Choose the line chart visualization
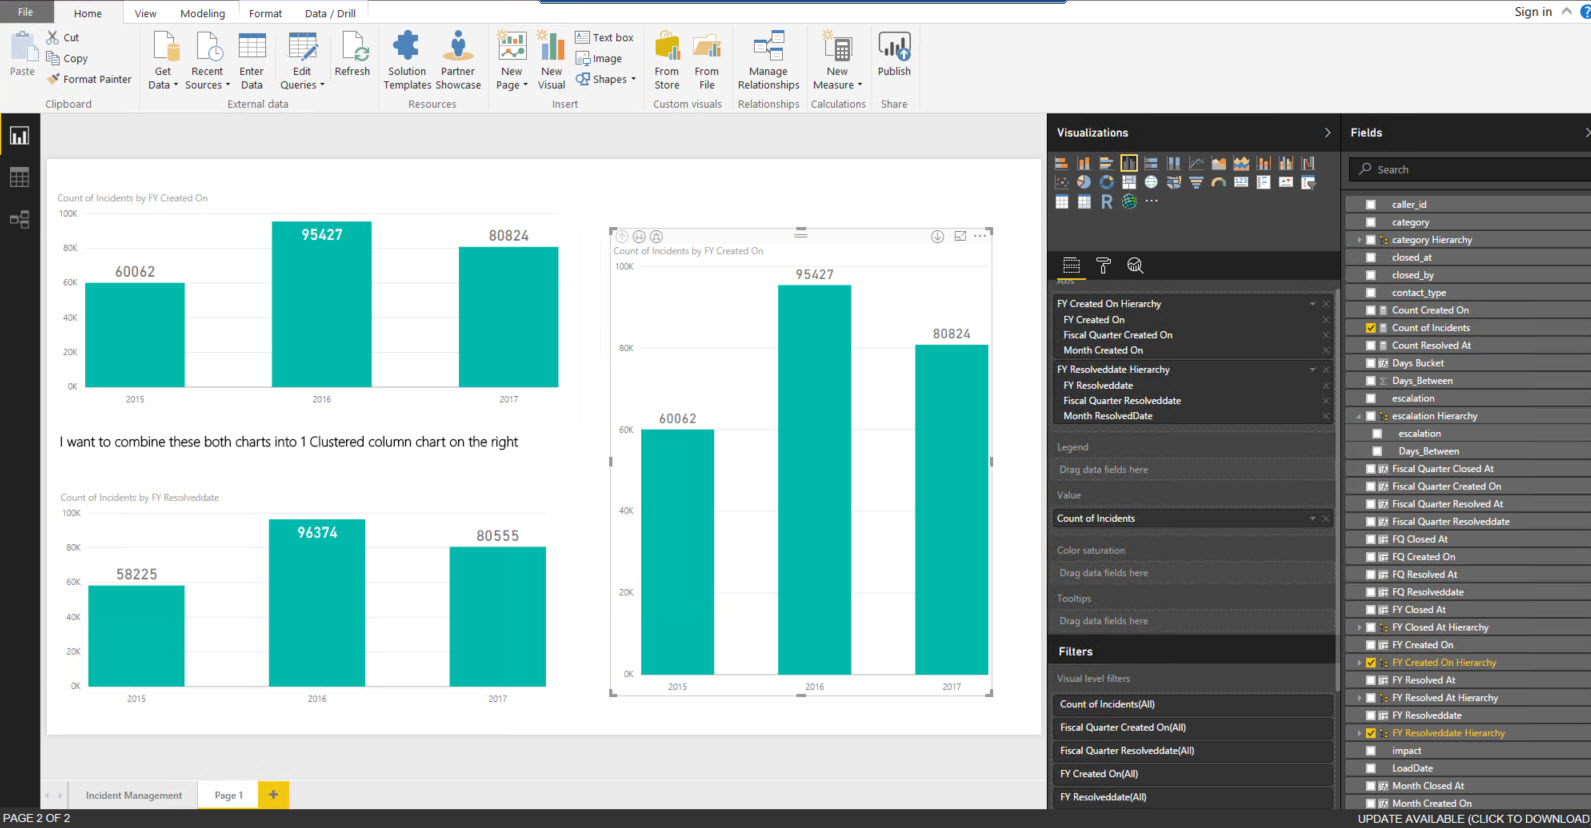 click(x=1196, y=163)
